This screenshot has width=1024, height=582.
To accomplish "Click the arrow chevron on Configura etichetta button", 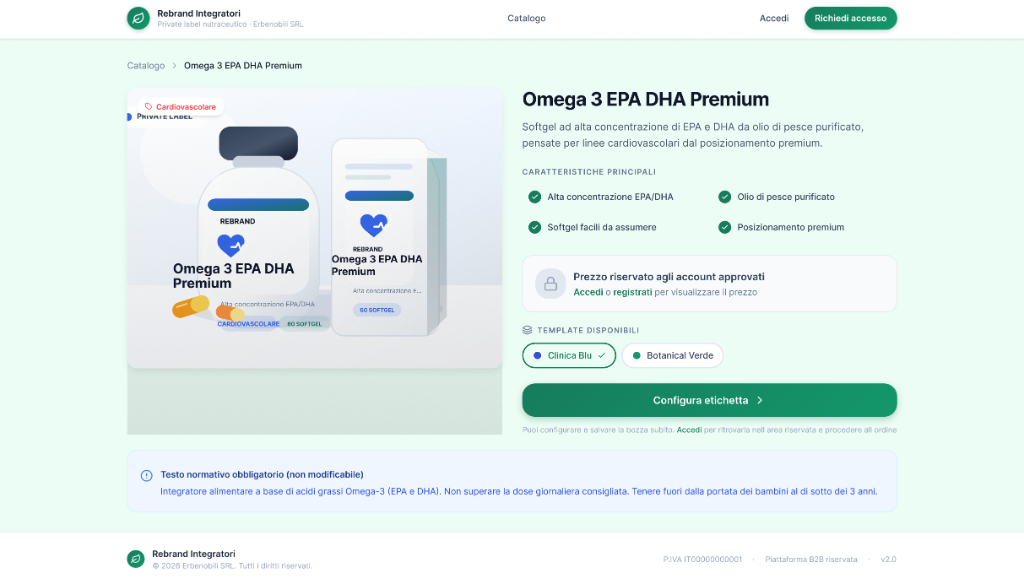I will (x=760, y=400).
